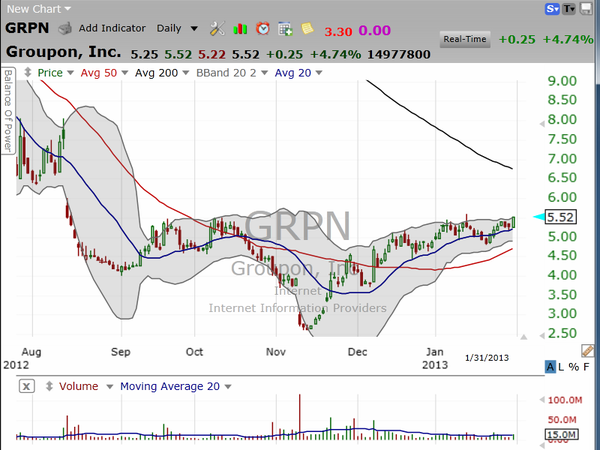Open the chart tools wrench-and-screwdriver icon
The image size is (600, 450).
(x=217, y=29)
